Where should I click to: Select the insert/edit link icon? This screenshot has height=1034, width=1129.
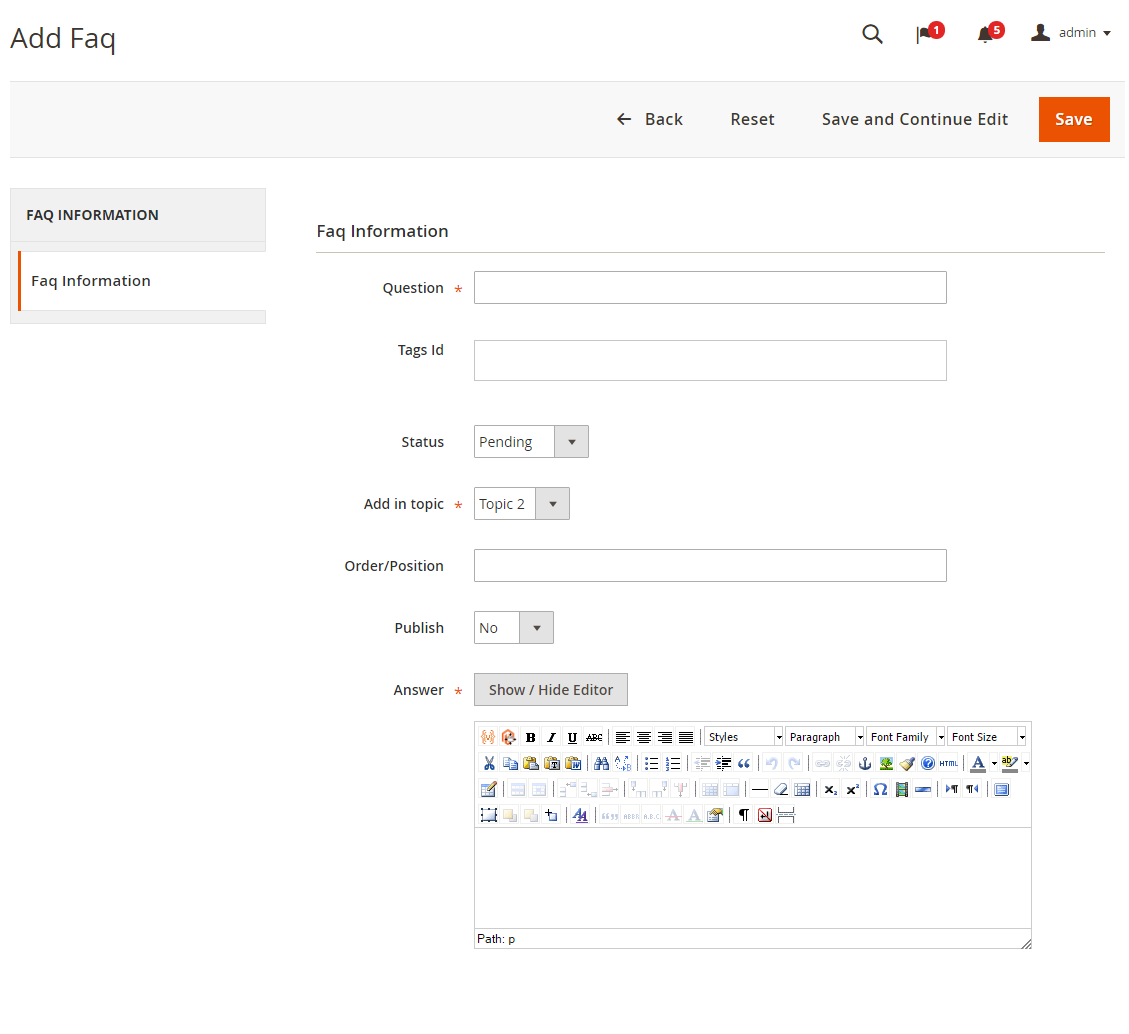(820, 763)
